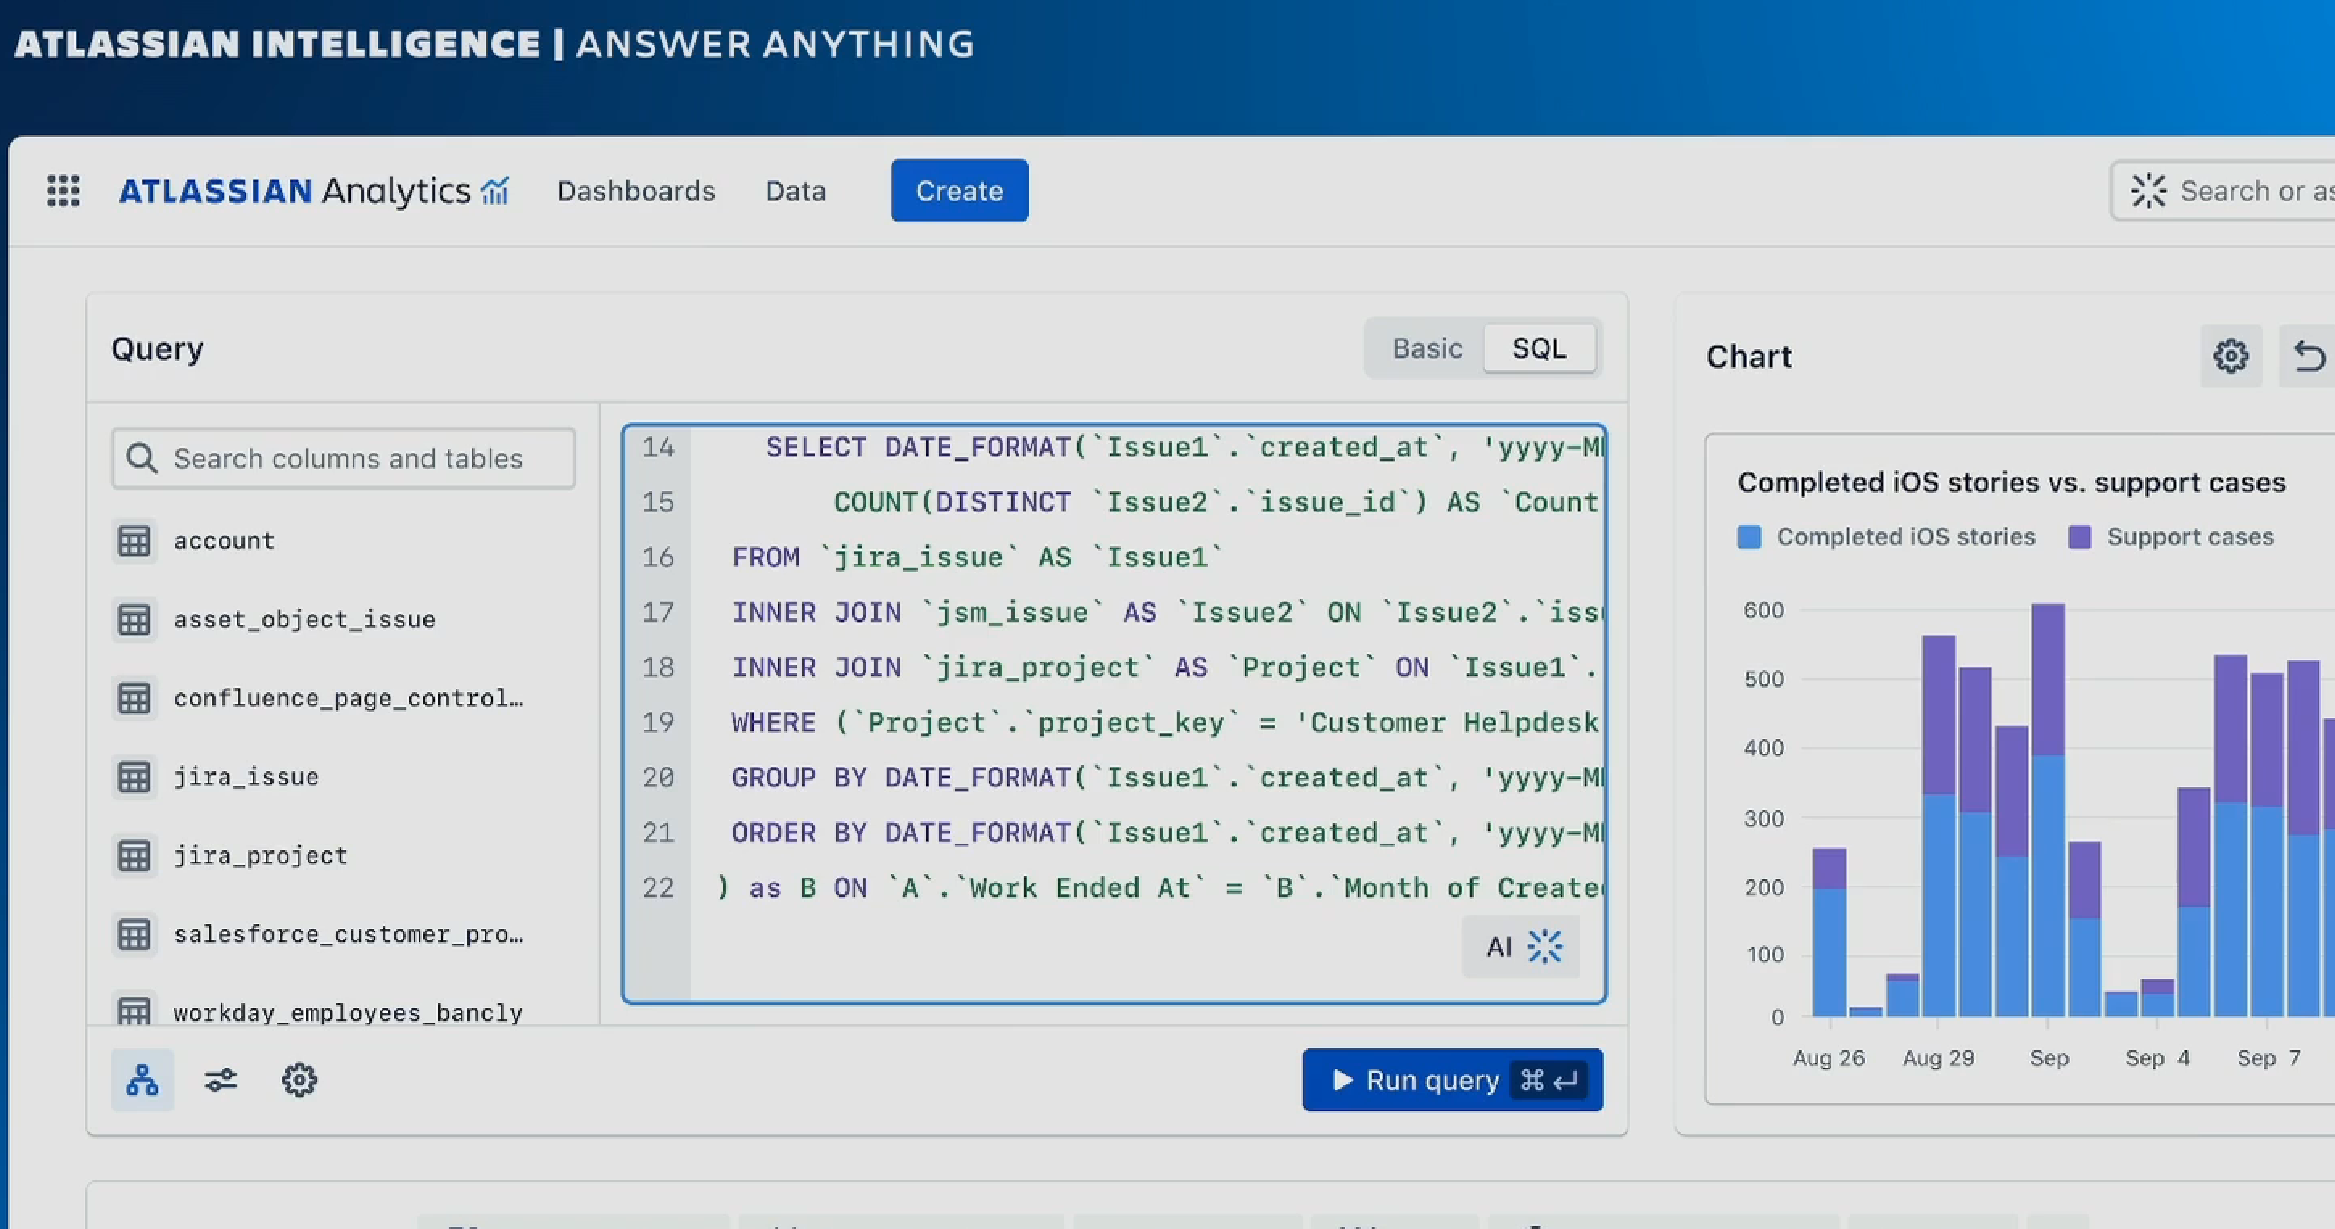Screen dimensions: 2335x1229
Task: Click the Support cases purple legend swatch
Action: (x=2080, y=537)
